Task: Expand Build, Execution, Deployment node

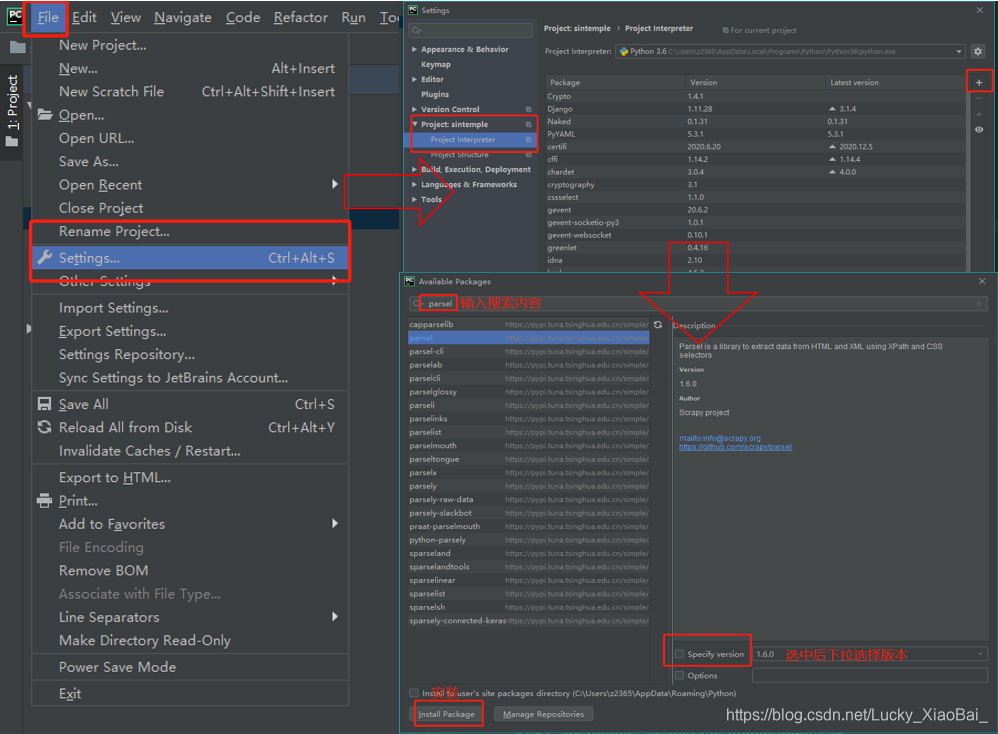Action: pos(414,169)
